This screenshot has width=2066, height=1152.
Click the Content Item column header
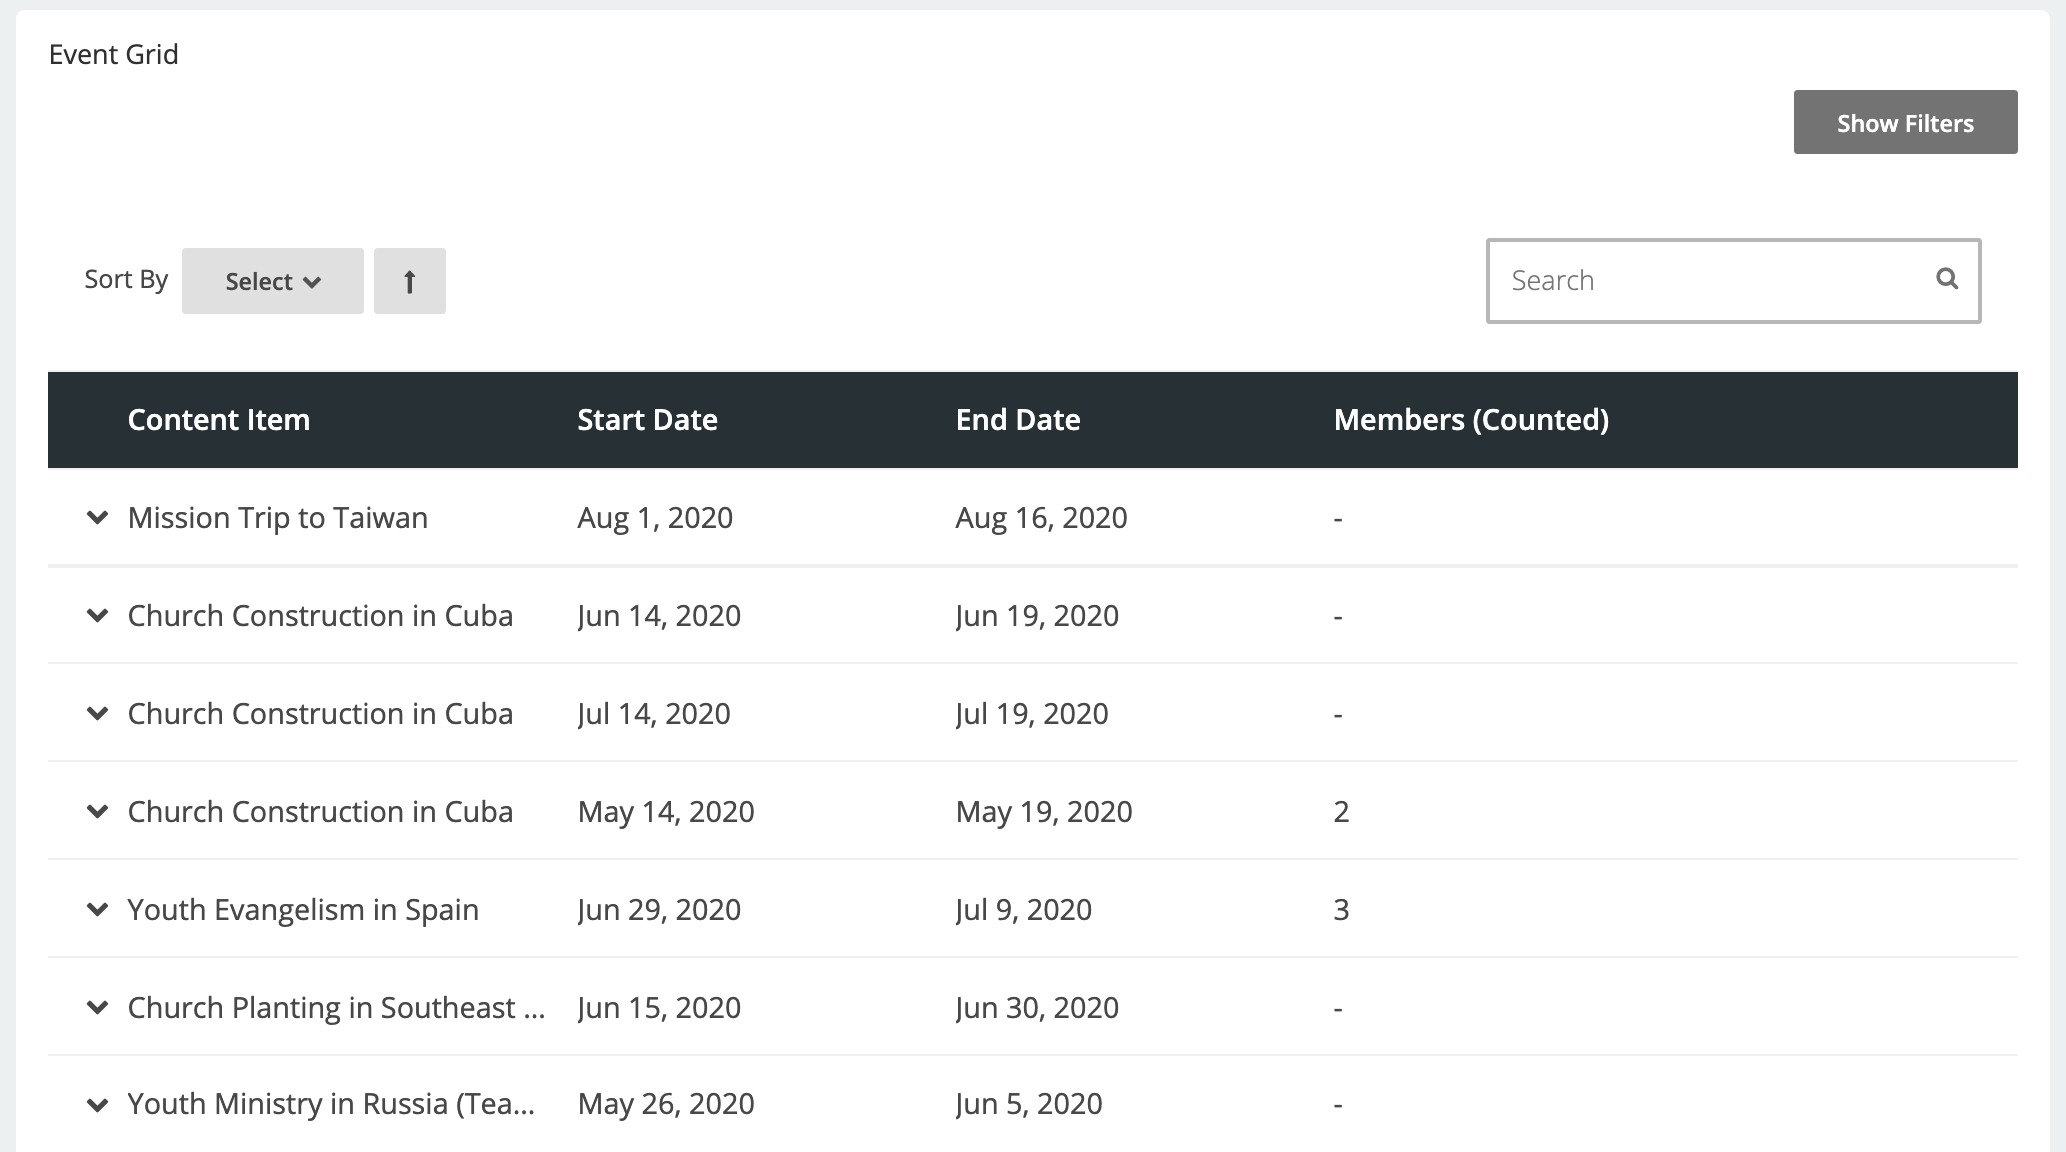point(219,419)
